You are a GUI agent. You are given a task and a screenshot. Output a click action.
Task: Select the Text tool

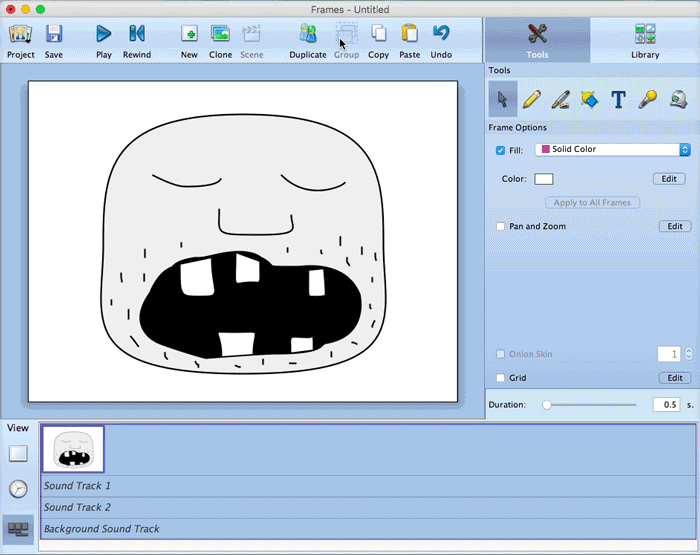click(618, 99)
